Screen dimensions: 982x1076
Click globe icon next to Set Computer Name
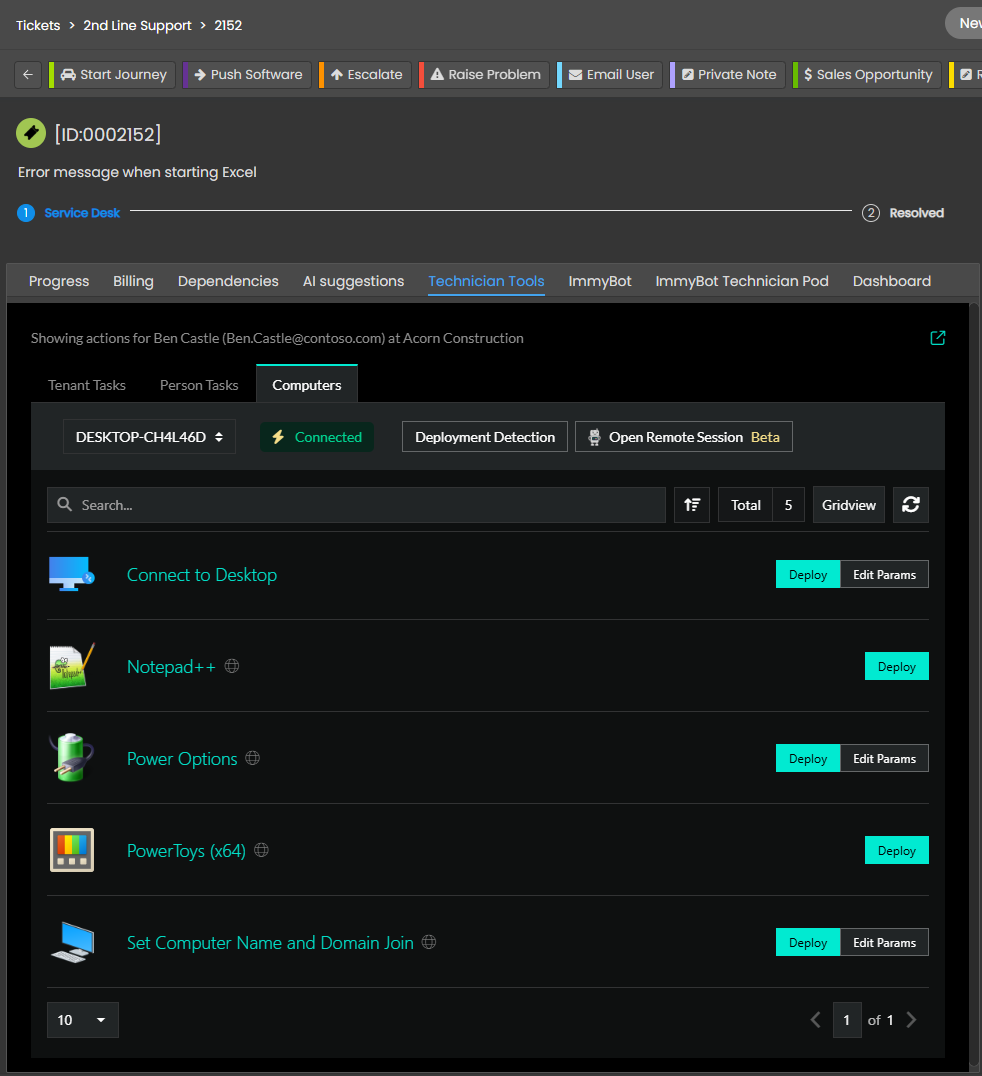tap(429, 943)
